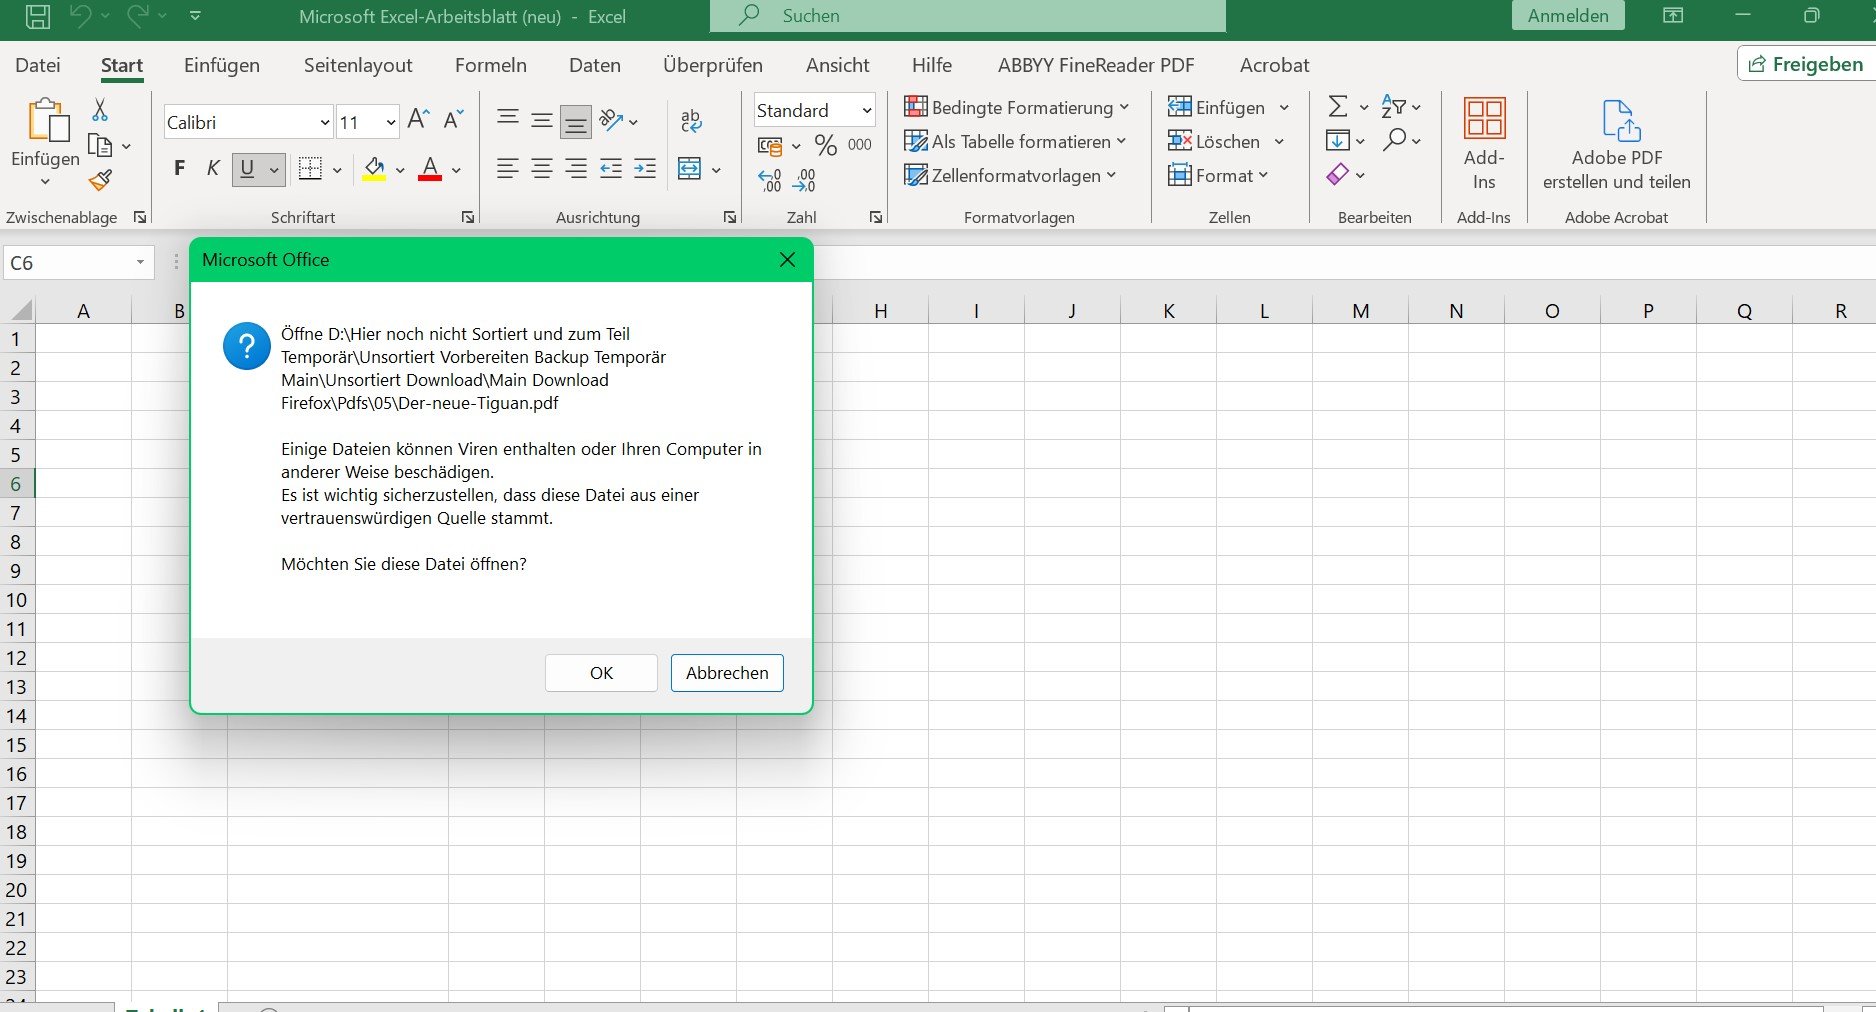Click the thousands separator 000 icon
The image size is (1876, 1012).
(860, 146)
